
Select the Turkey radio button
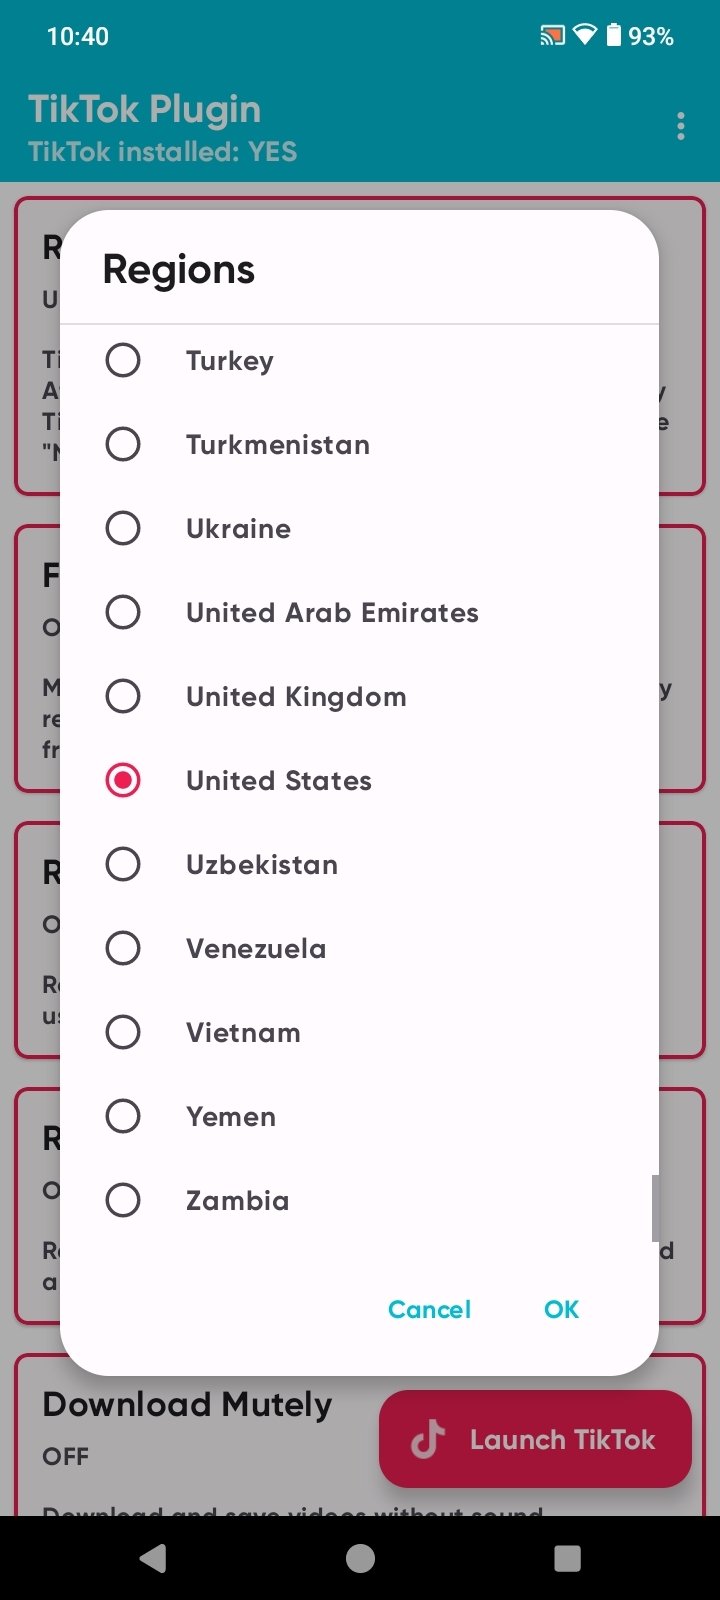123,360
